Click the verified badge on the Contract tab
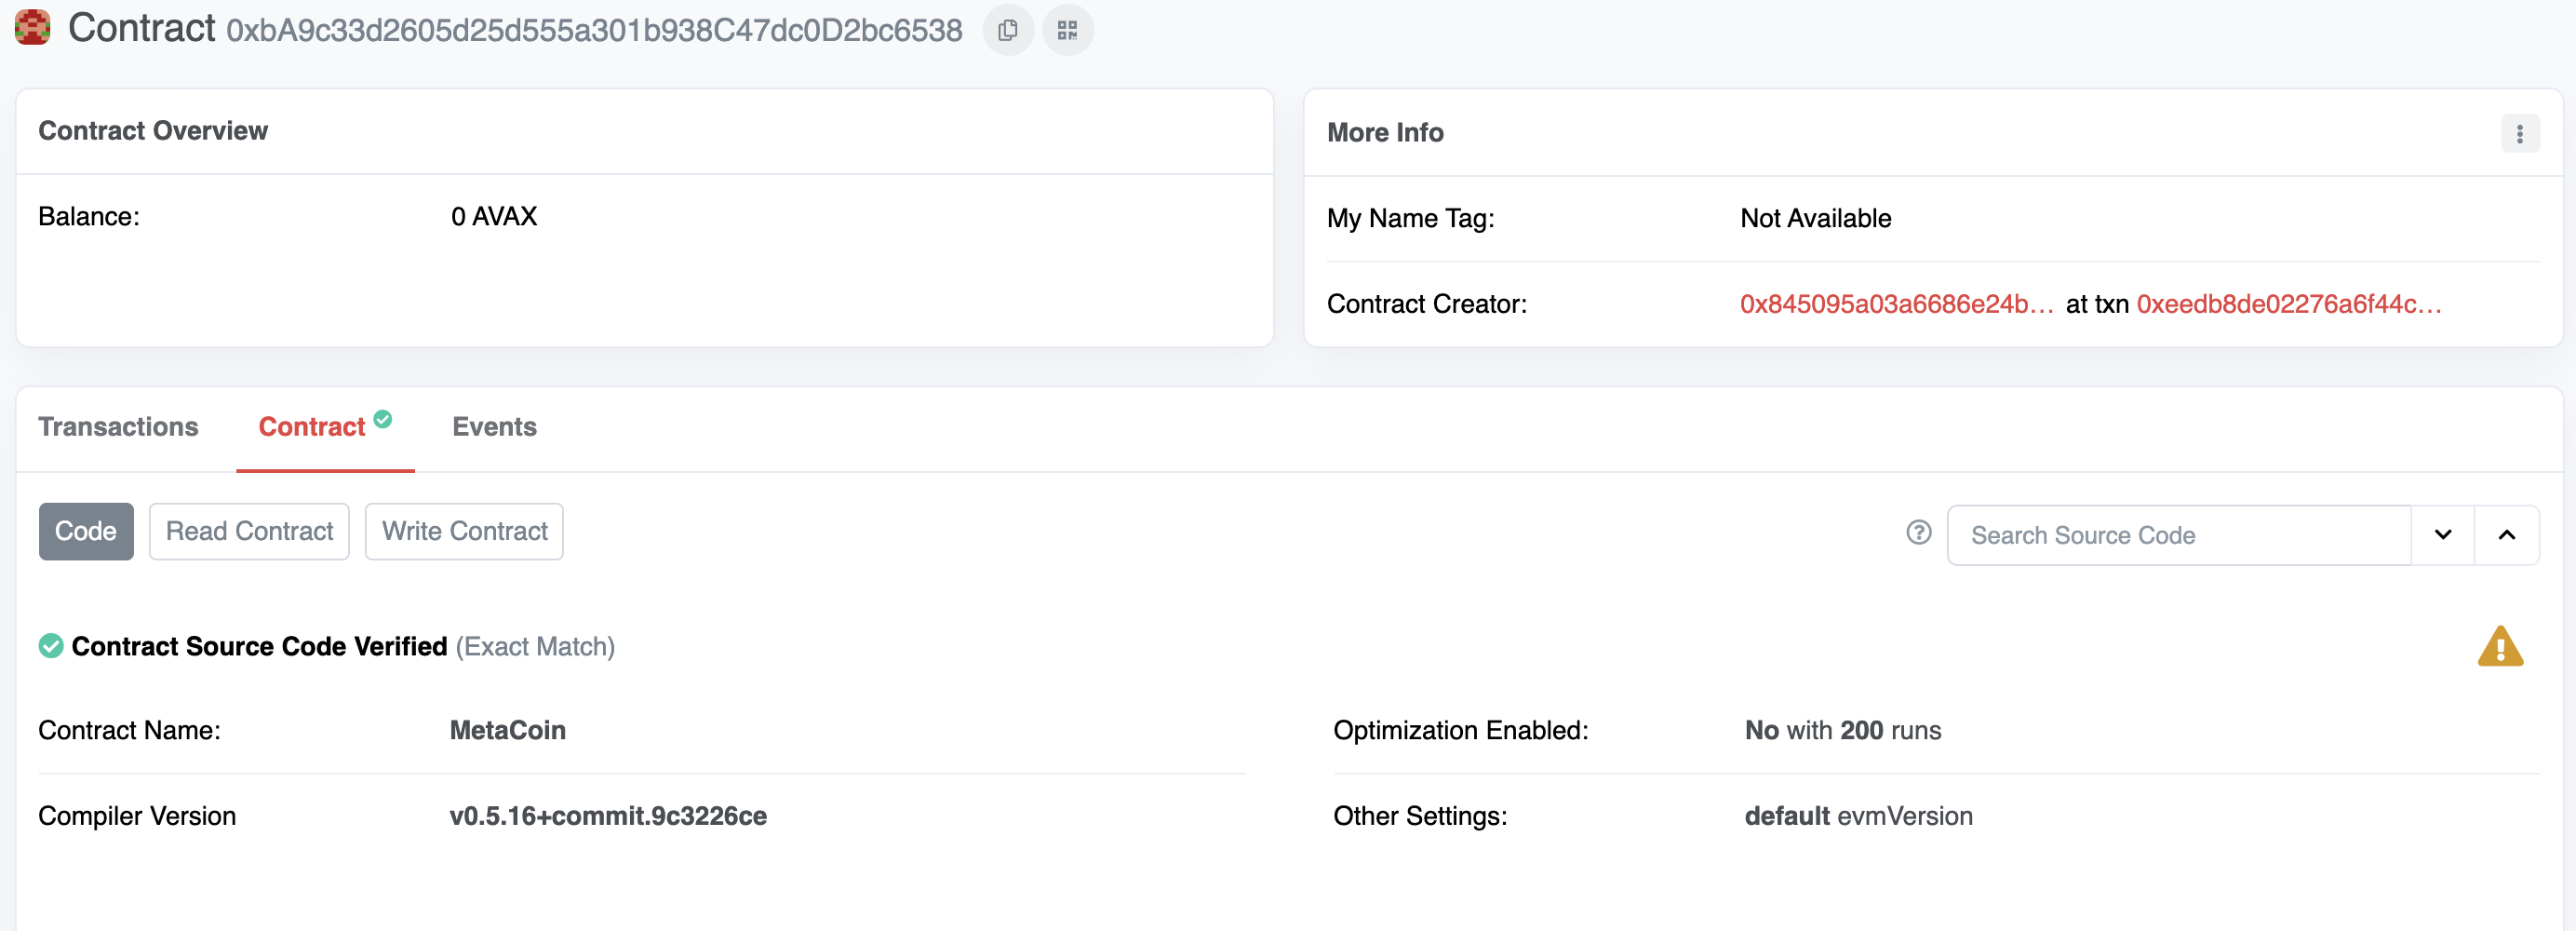This screenshot has width=2576, height=931. coord(383,419)
